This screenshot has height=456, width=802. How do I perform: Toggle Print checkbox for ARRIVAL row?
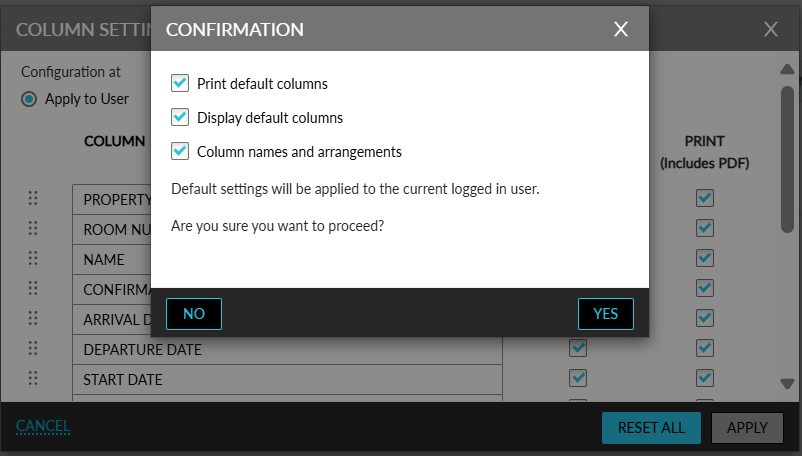tap(705, 318)
